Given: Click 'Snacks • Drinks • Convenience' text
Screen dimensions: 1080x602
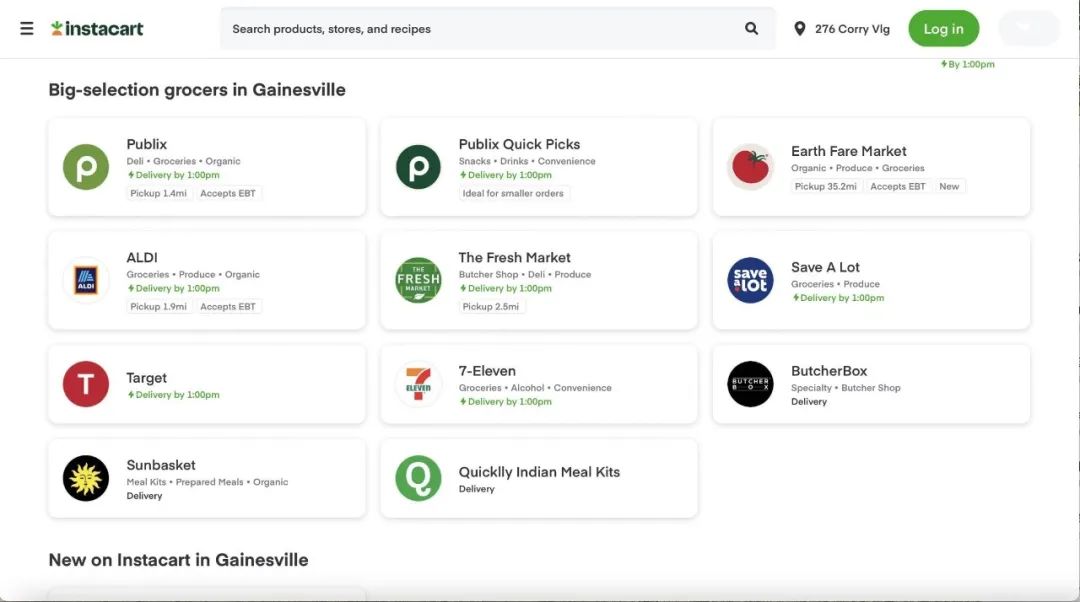Looking at the screenshot, I should (x=527, y=161).
